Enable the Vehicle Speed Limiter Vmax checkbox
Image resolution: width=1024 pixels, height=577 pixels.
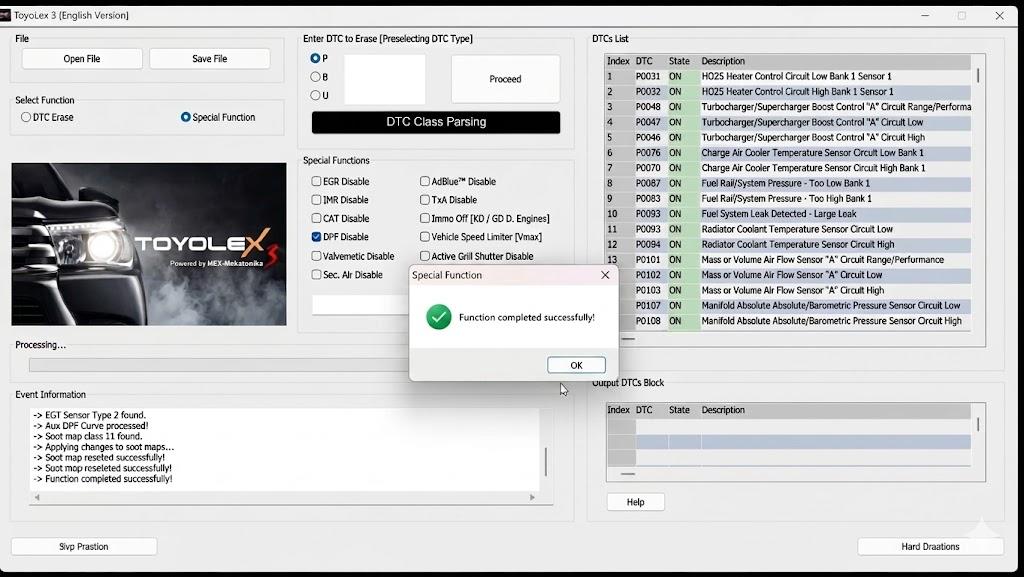pyautogui.click(x=425, y=237)
